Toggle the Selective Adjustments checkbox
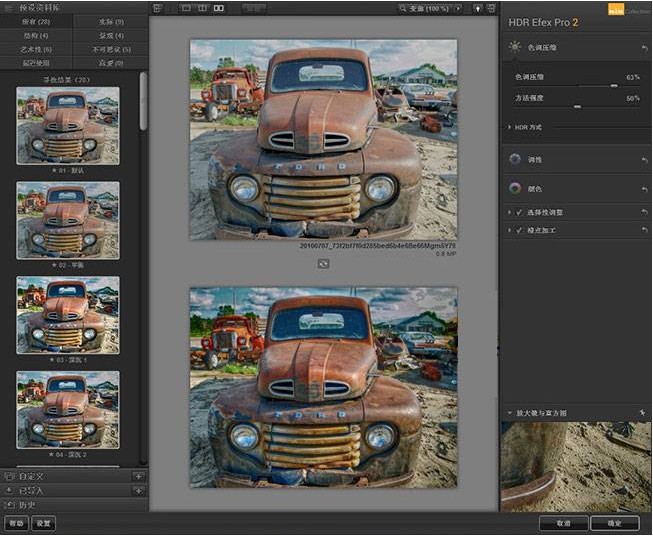653x537 pixels. point(519,212)
